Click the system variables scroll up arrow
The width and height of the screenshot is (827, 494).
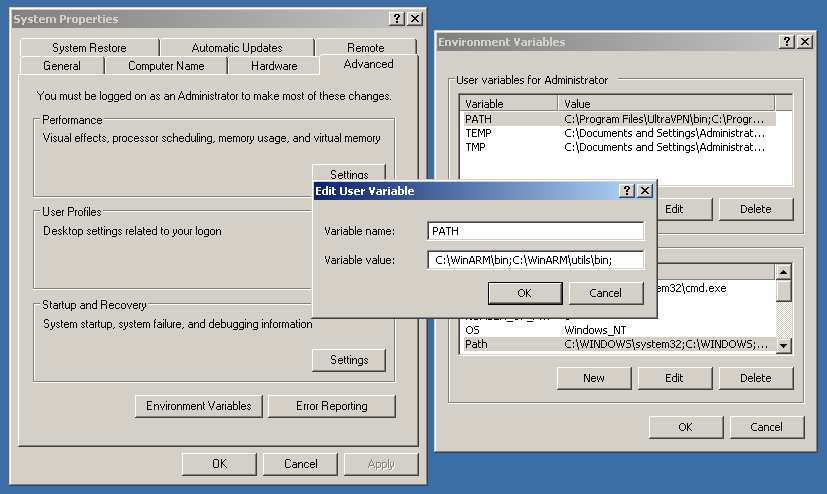(784, 272)
